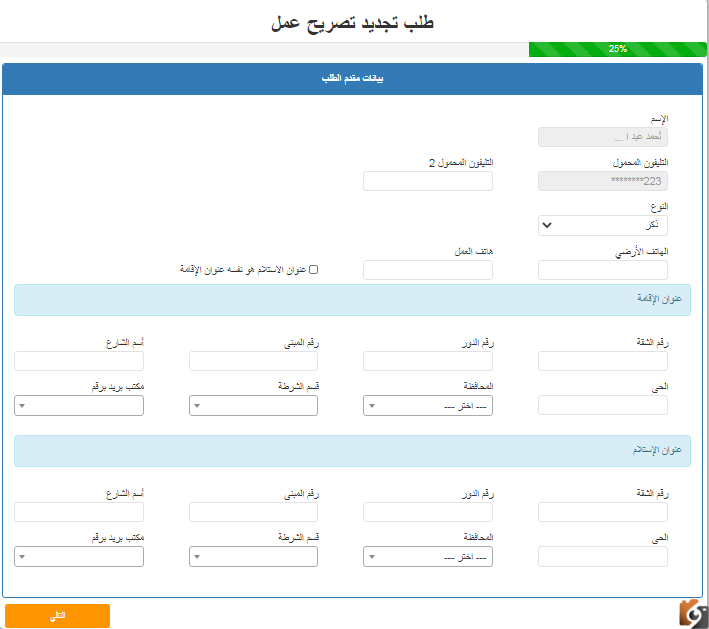
Task: Click رقم الشقة field under عنوان الإقامة
Action: tap(602, 361)
